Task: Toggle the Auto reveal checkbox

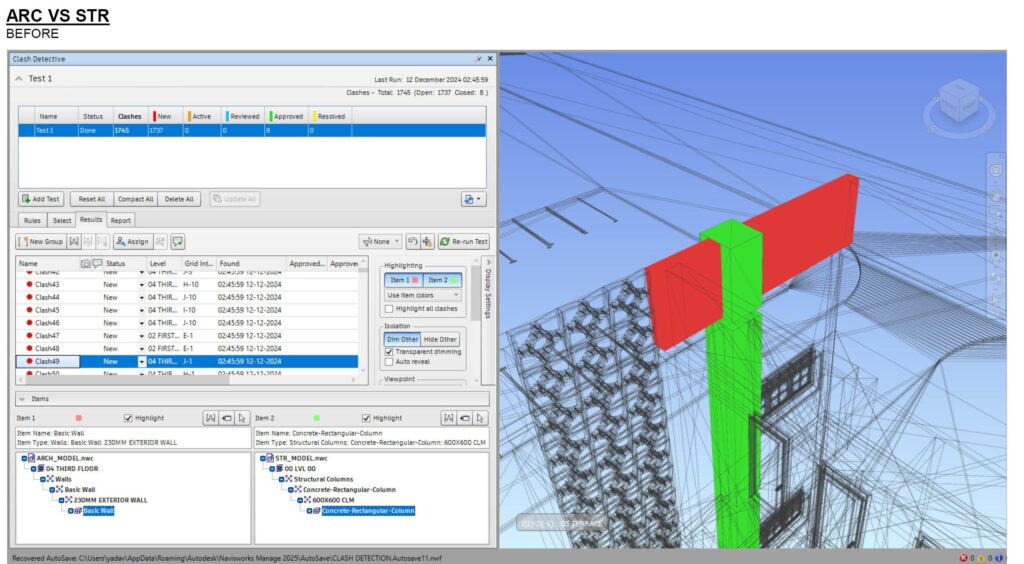Action: click(389, 362)
